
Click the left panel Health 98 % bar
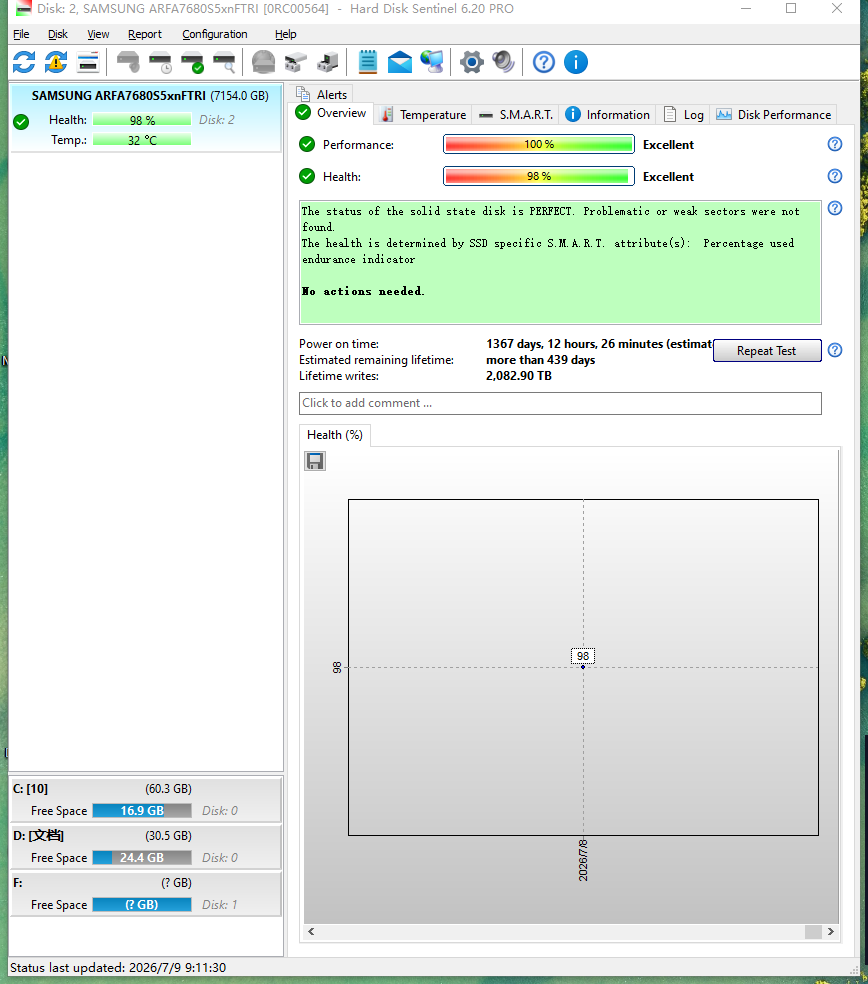point(142,120)
